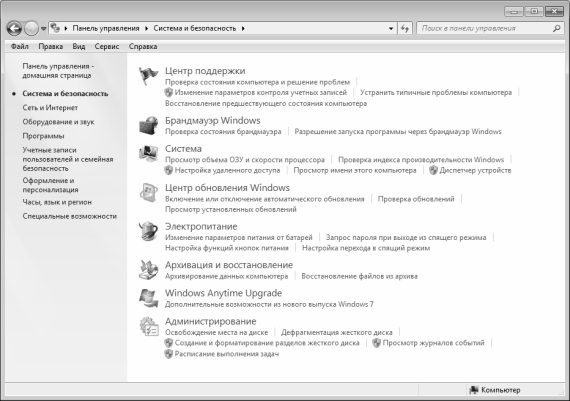
Task: Expand breadcrumb arrow after Панель управления
Action: pos(146,28)
